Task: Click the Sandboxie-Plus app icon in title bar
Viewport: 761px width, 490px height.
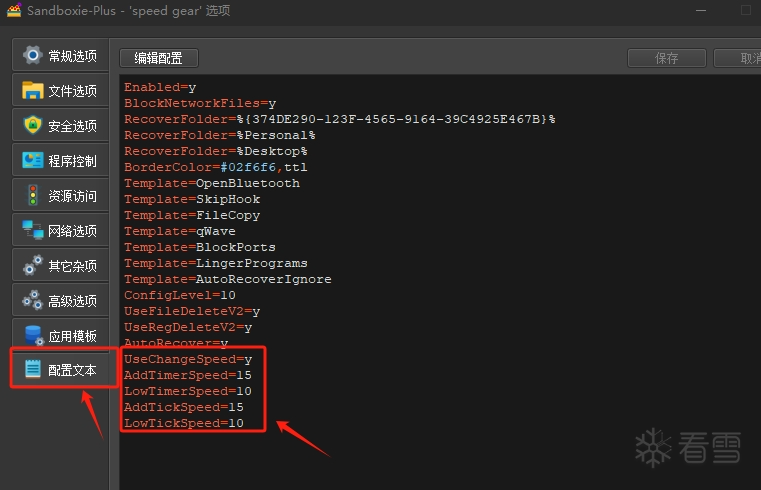Action: click(14, 10)
